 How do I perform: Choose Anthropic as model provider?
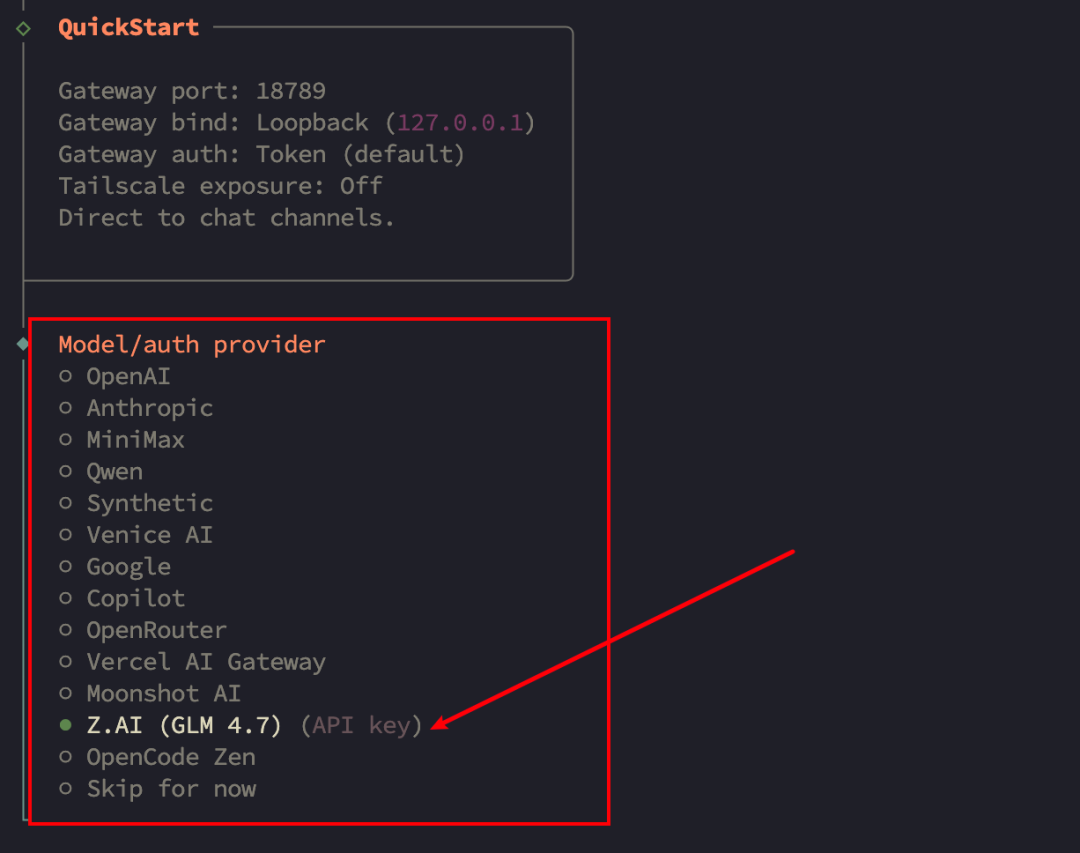149,408
